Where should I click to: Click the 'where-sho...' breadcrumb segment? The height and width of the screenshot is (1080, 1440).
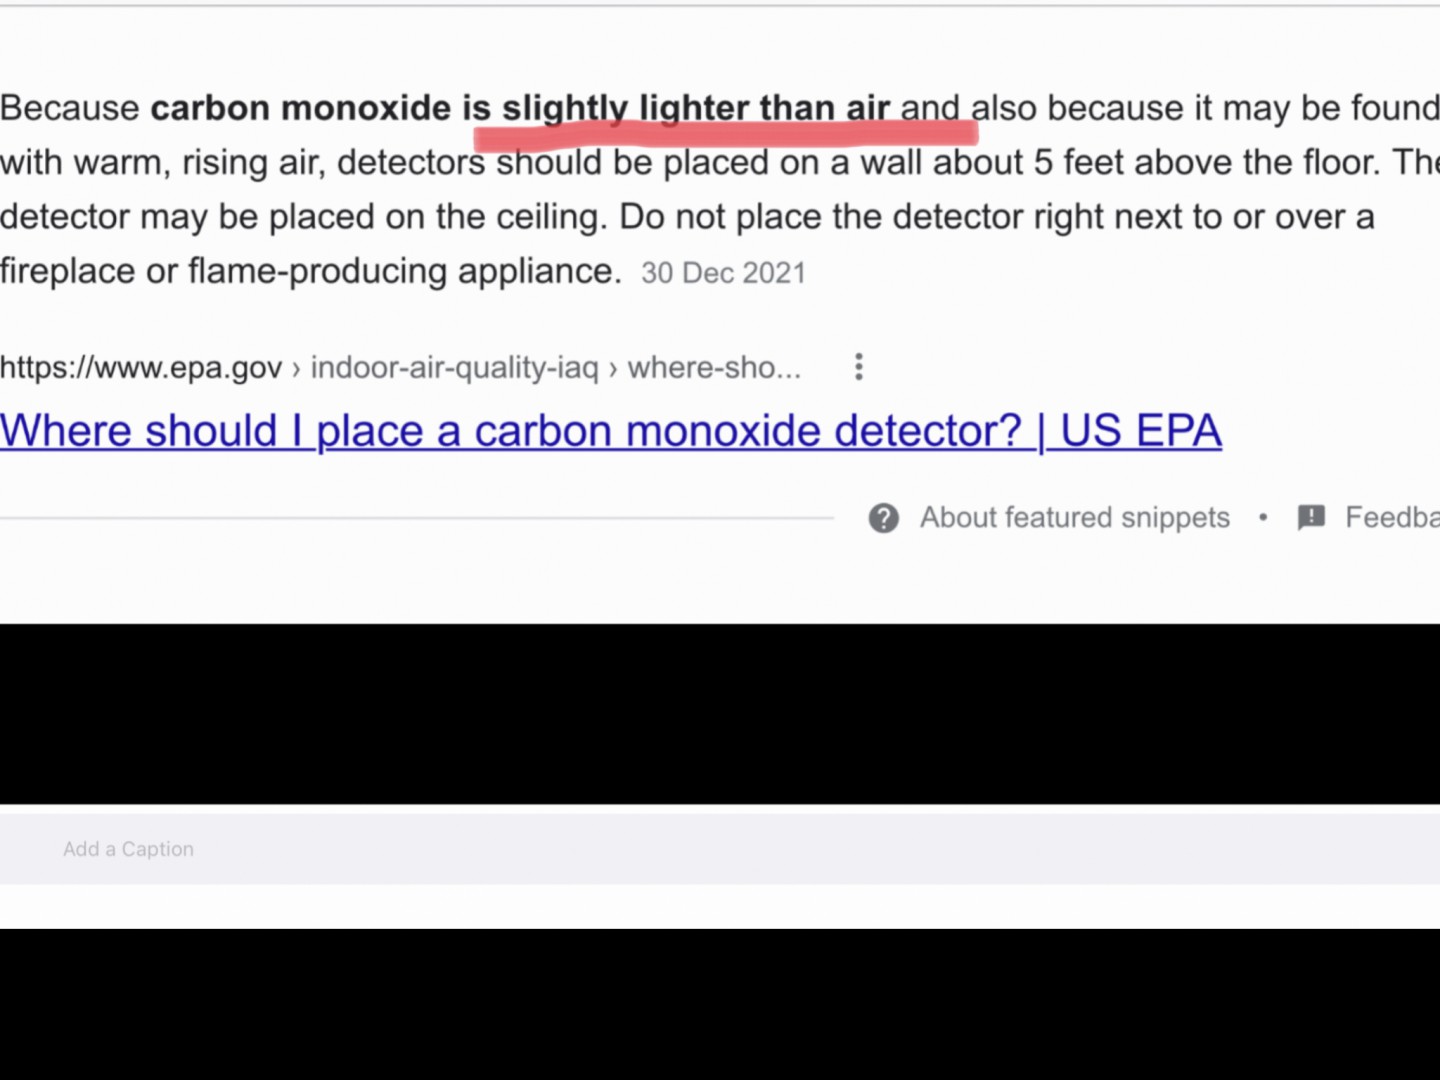[x=714, y=368]
